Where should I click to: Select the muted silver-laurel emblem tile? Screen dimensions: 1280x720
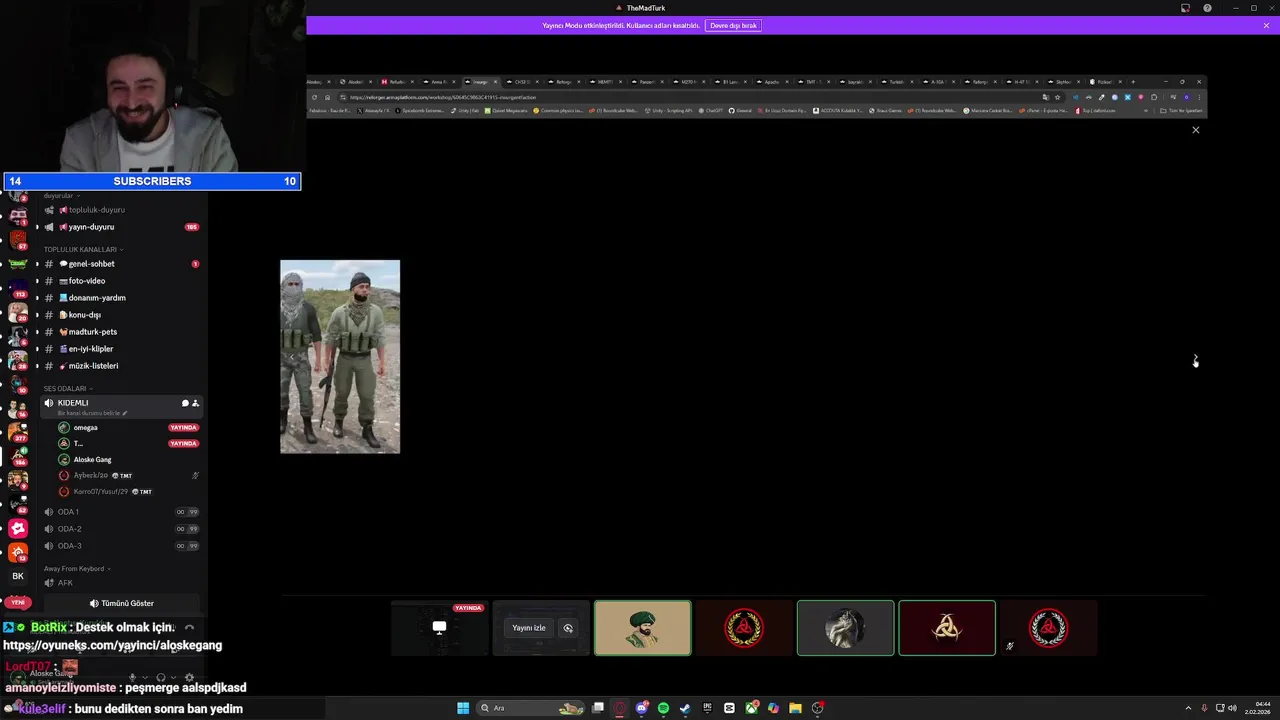pyautogui.click(x=1049, y=628)
